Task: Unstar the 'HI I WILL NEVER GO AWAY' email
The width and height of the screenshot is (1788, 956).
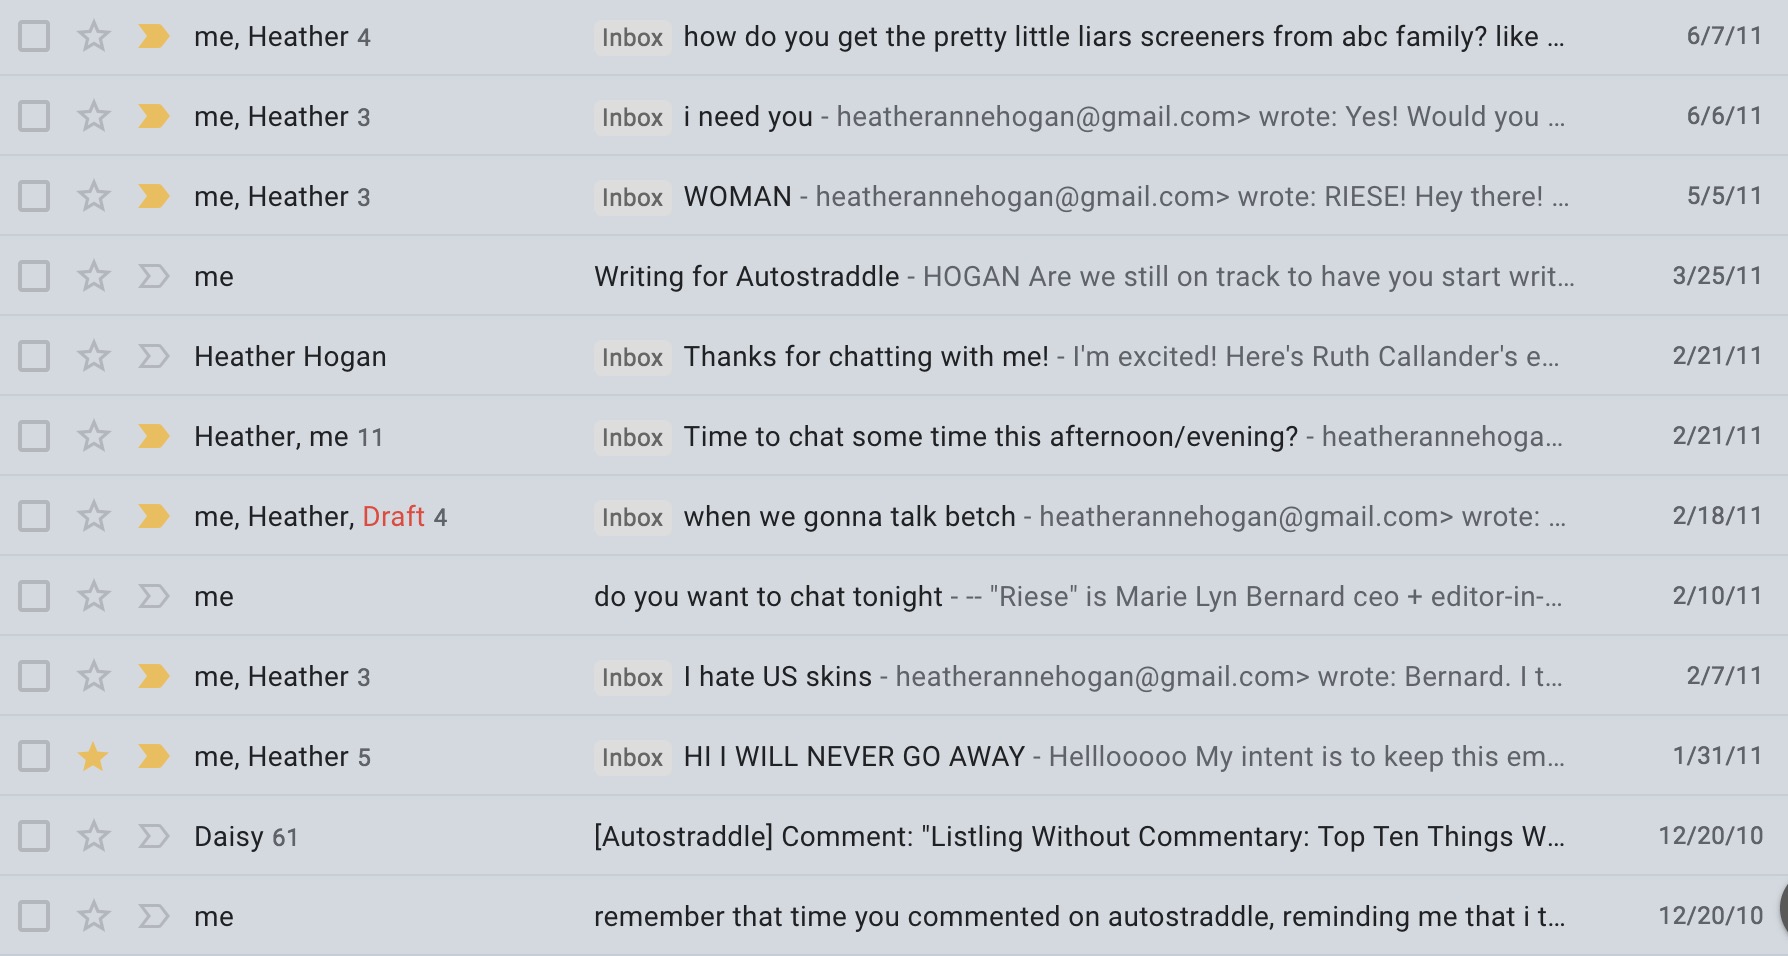Action: click(x=94, y=756)
